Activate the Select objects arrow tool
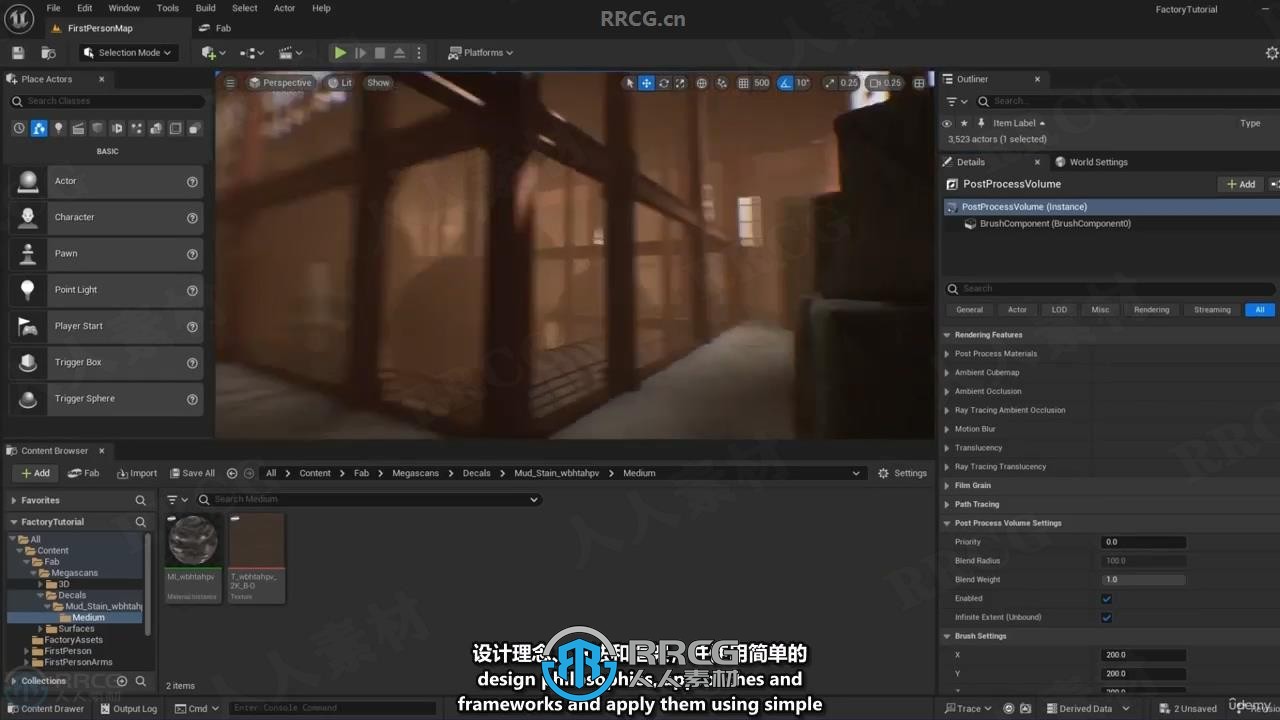 (629, 83)
